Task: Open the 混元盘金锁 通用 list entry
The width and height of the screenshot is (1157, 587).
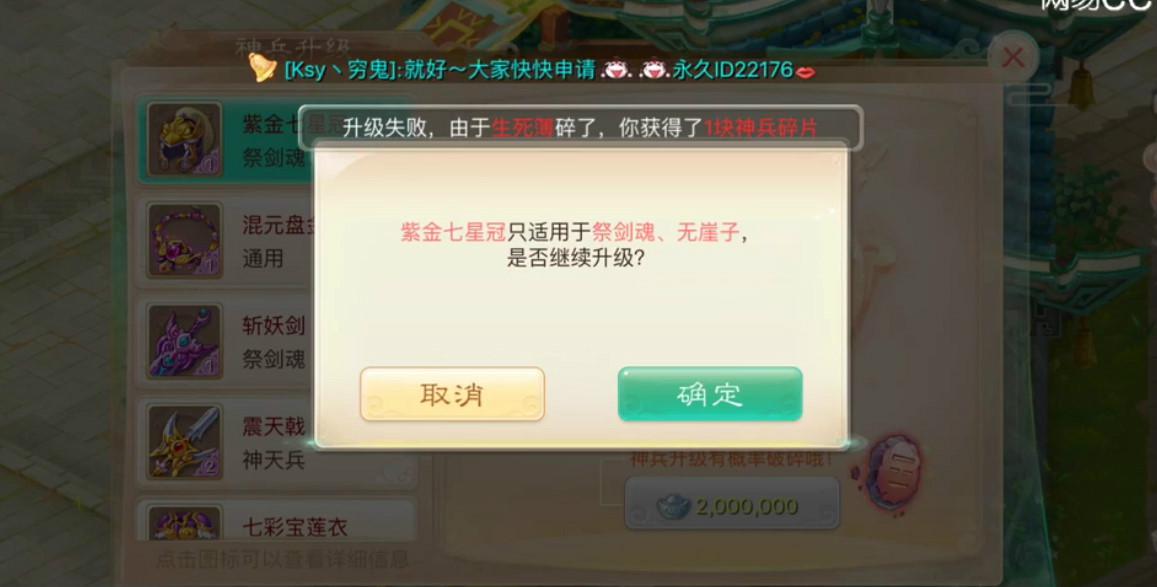Action: click(277, 240)
